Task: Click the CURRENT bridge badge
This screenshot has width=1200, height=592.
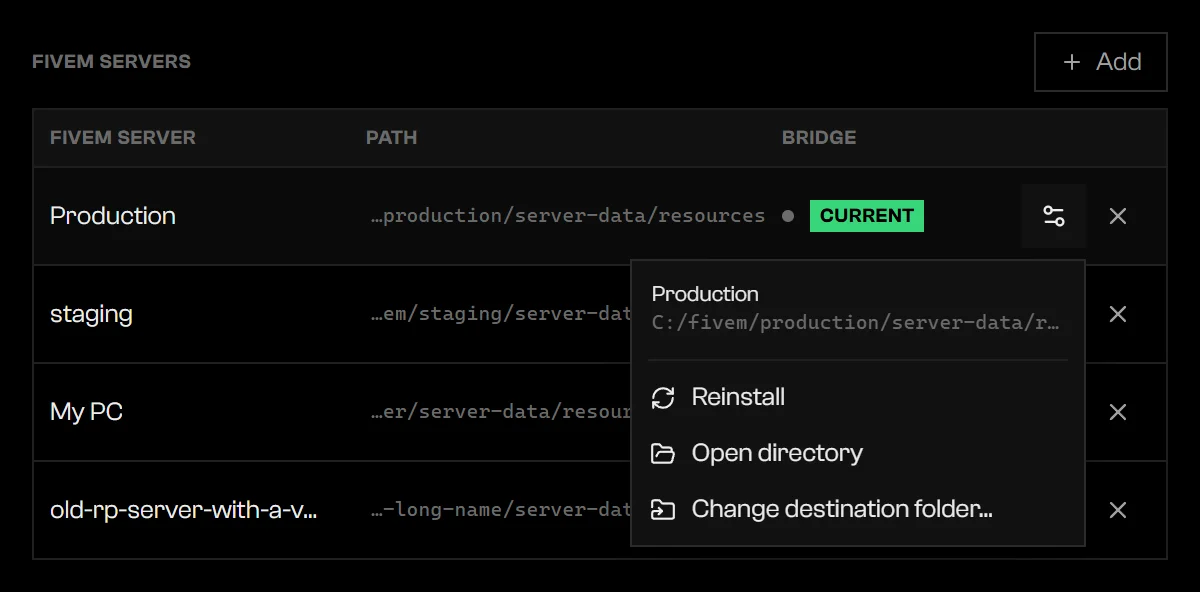Action: pyautogui.click(x=867, y=216)
